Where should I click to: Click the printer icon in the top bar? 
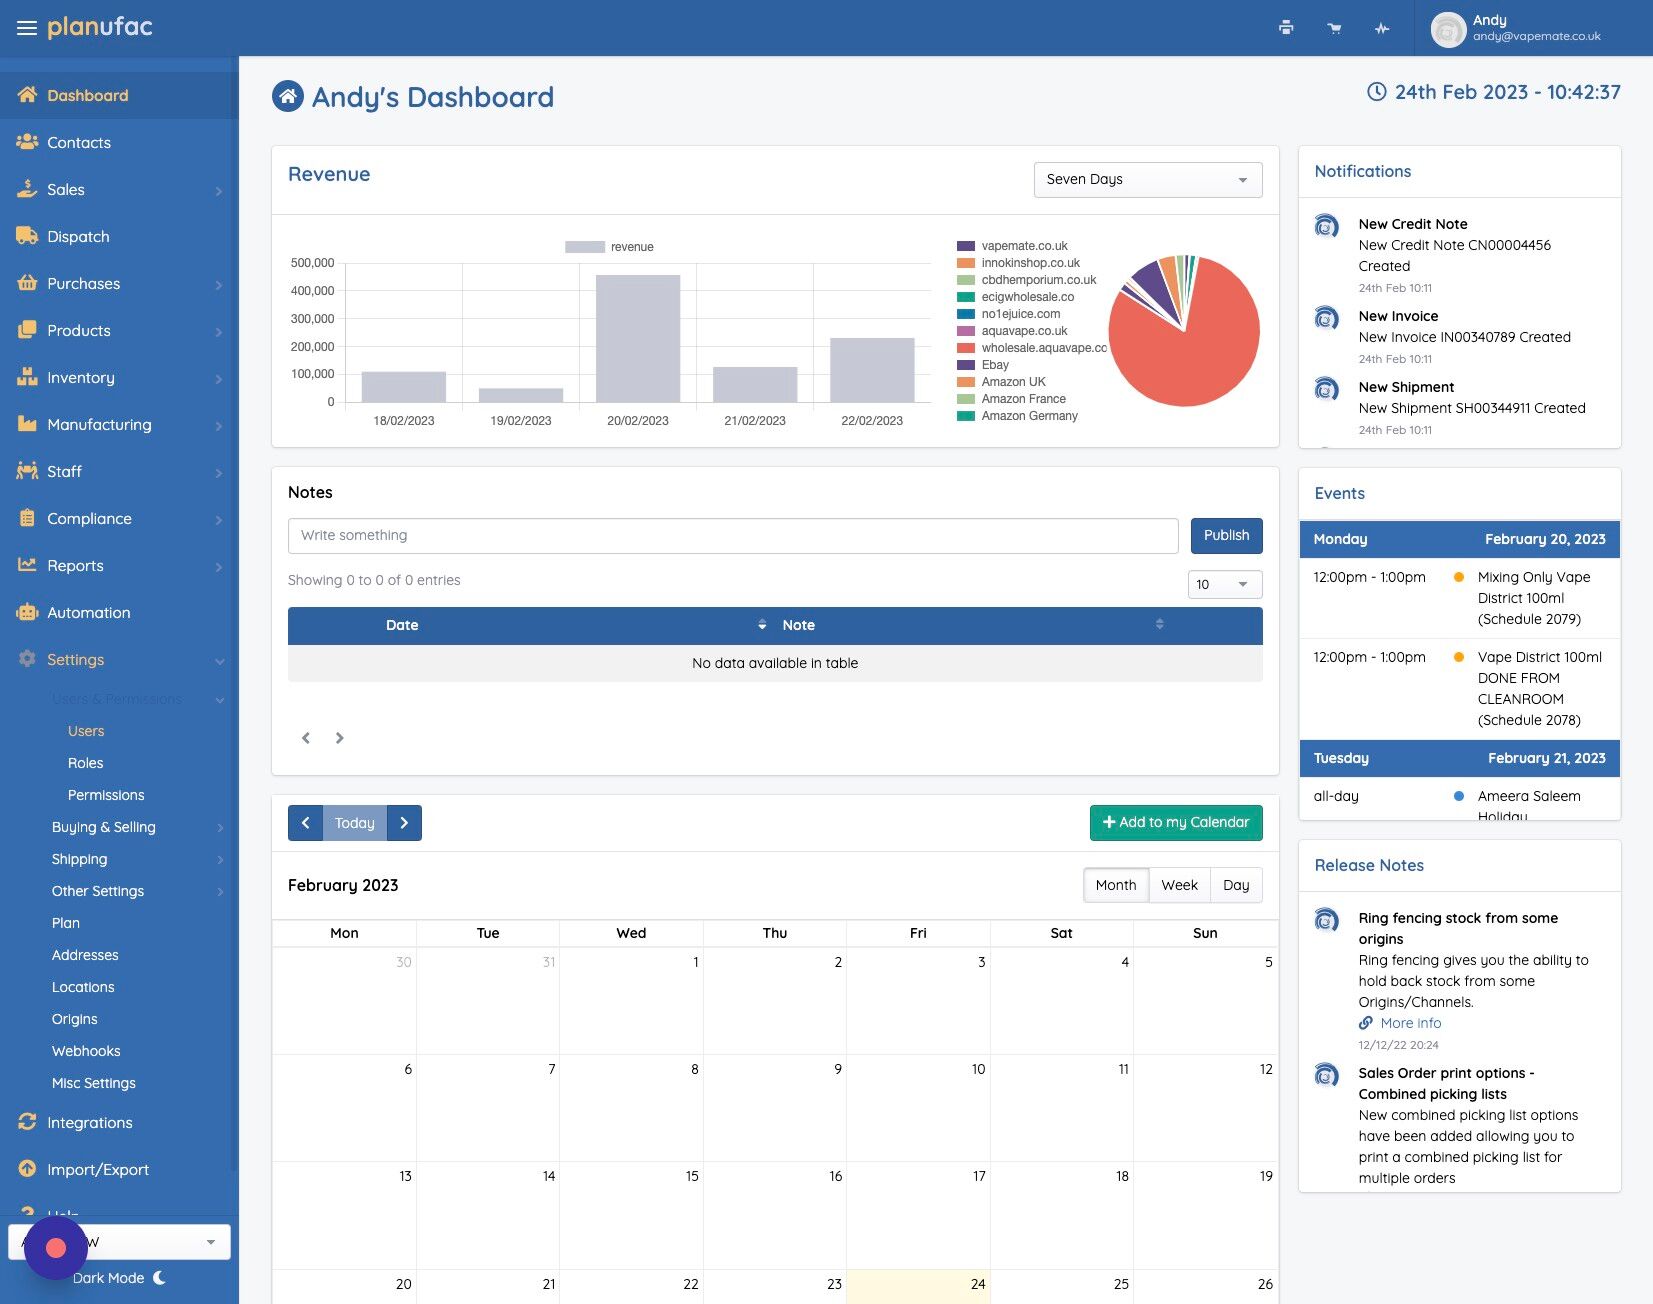(1286, 28)
